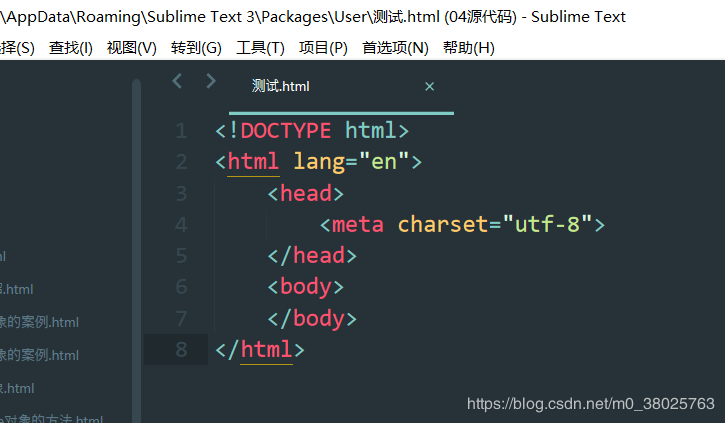This screenshot has height=423, width=725.
Task: Go to previous tab with left arrow
Action: pyautogui.click(x=177, y=81)
